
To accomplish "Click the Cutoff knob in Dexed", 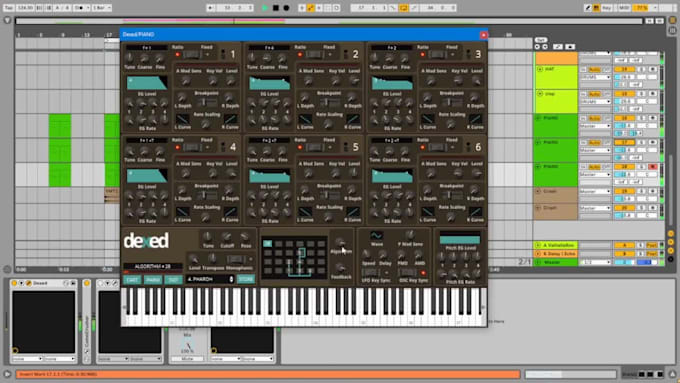I will [x=226, y=236].
